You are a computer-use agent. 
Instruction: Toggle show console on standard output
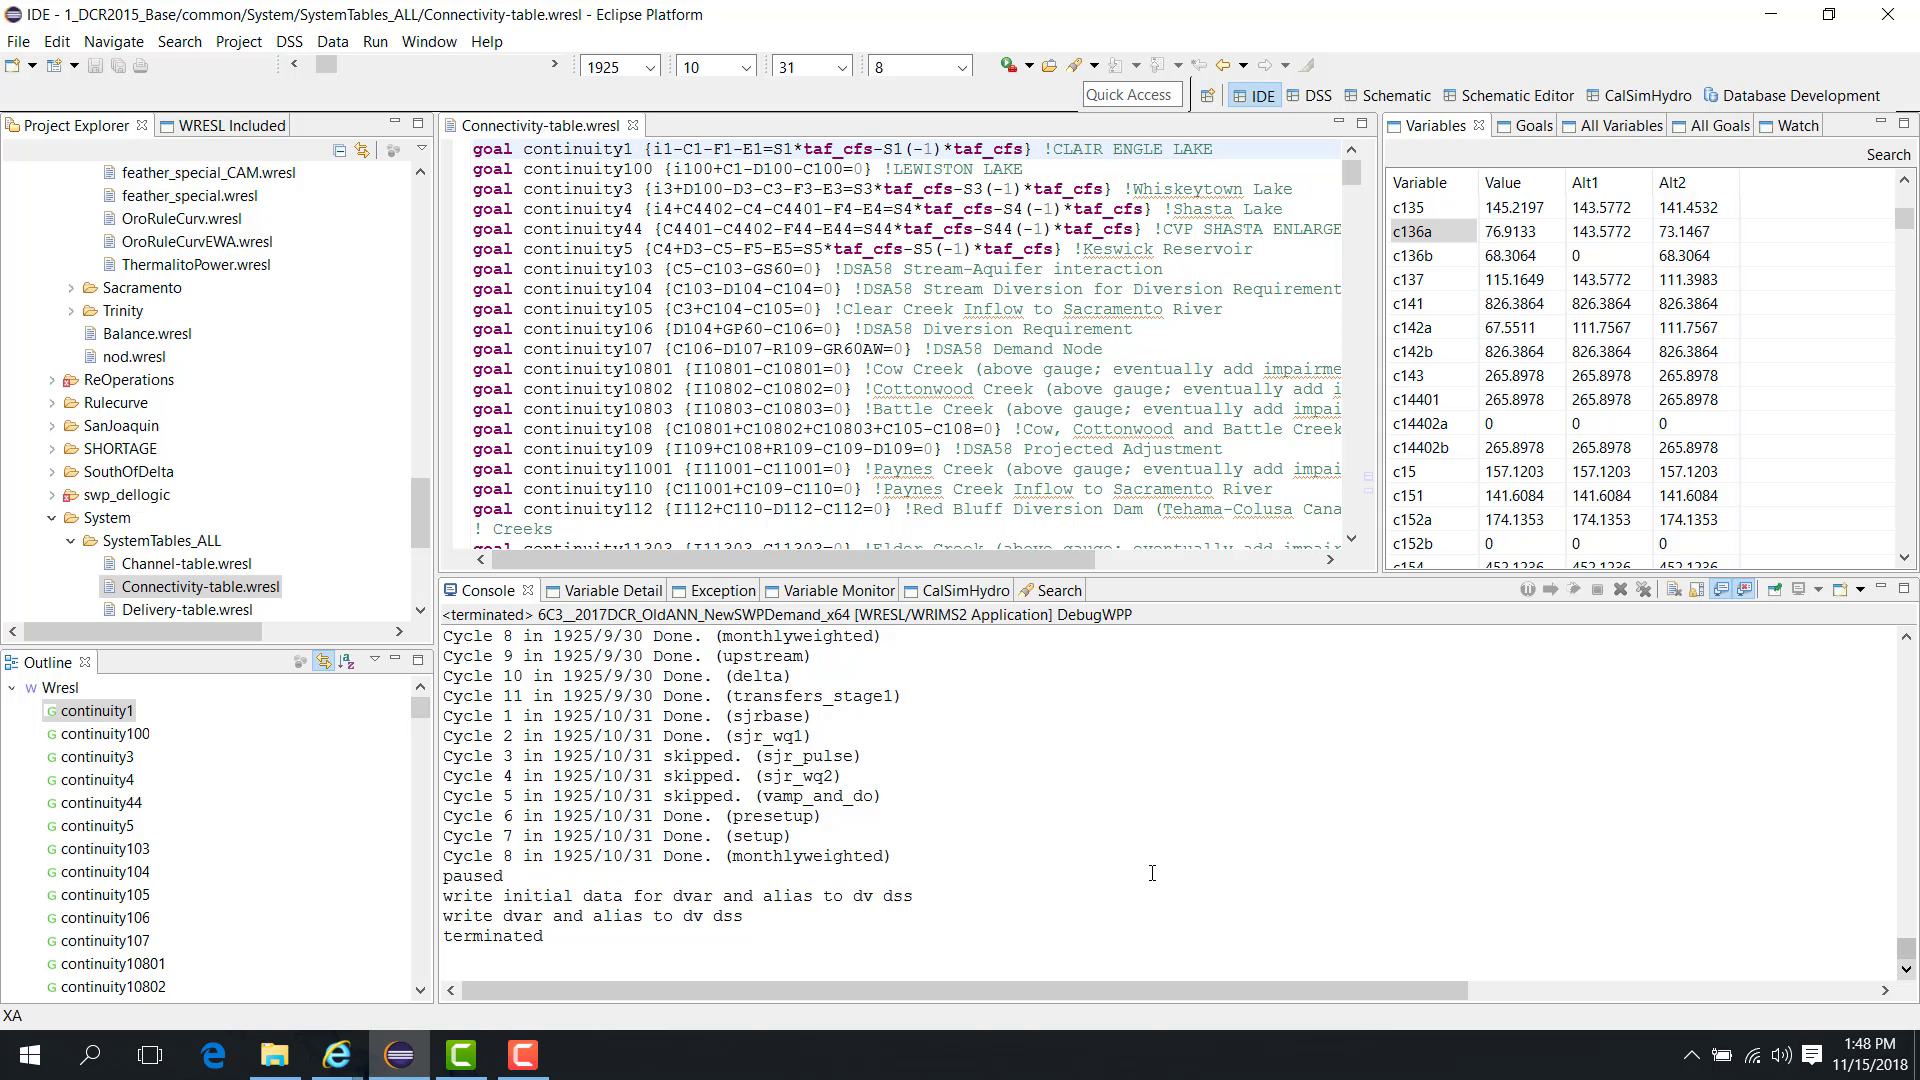click(1721, 590)
